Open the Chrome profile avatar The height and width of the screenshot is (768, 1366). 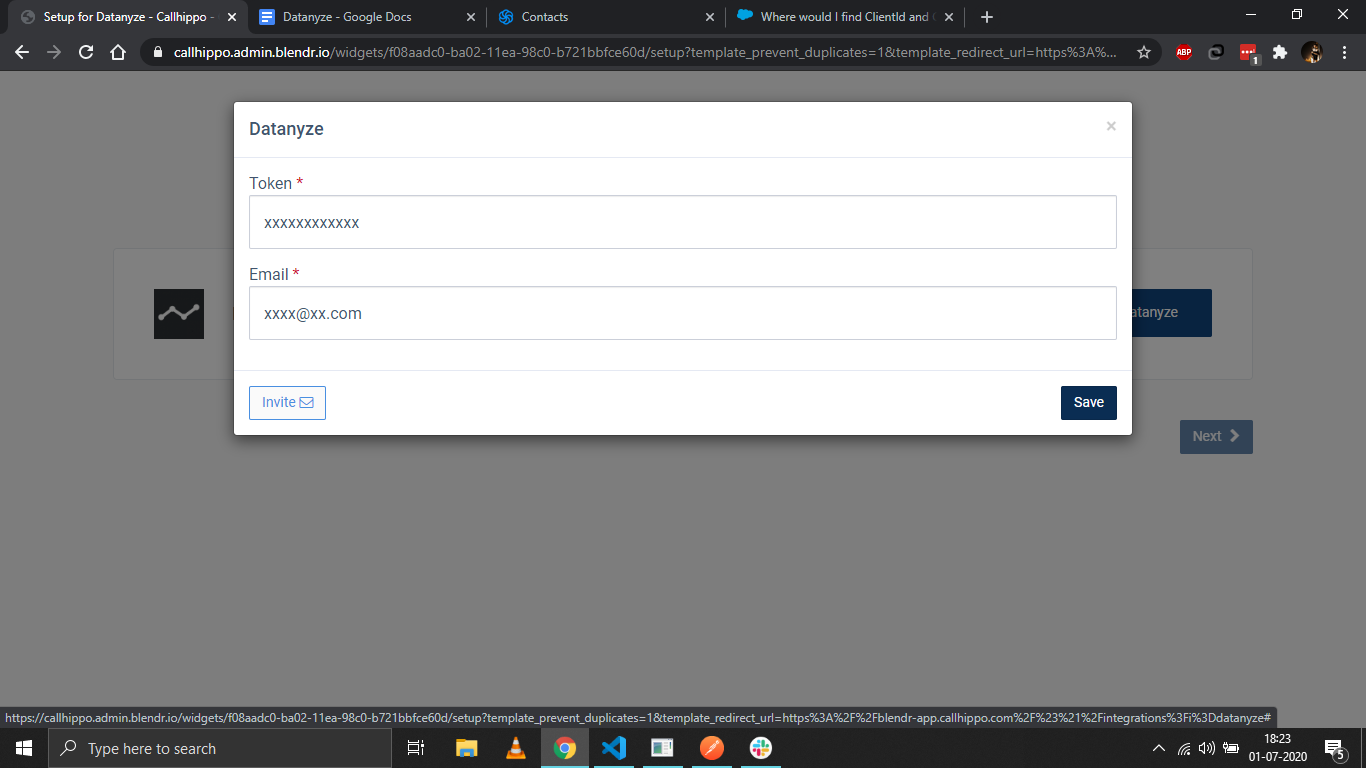(1312, 53)
